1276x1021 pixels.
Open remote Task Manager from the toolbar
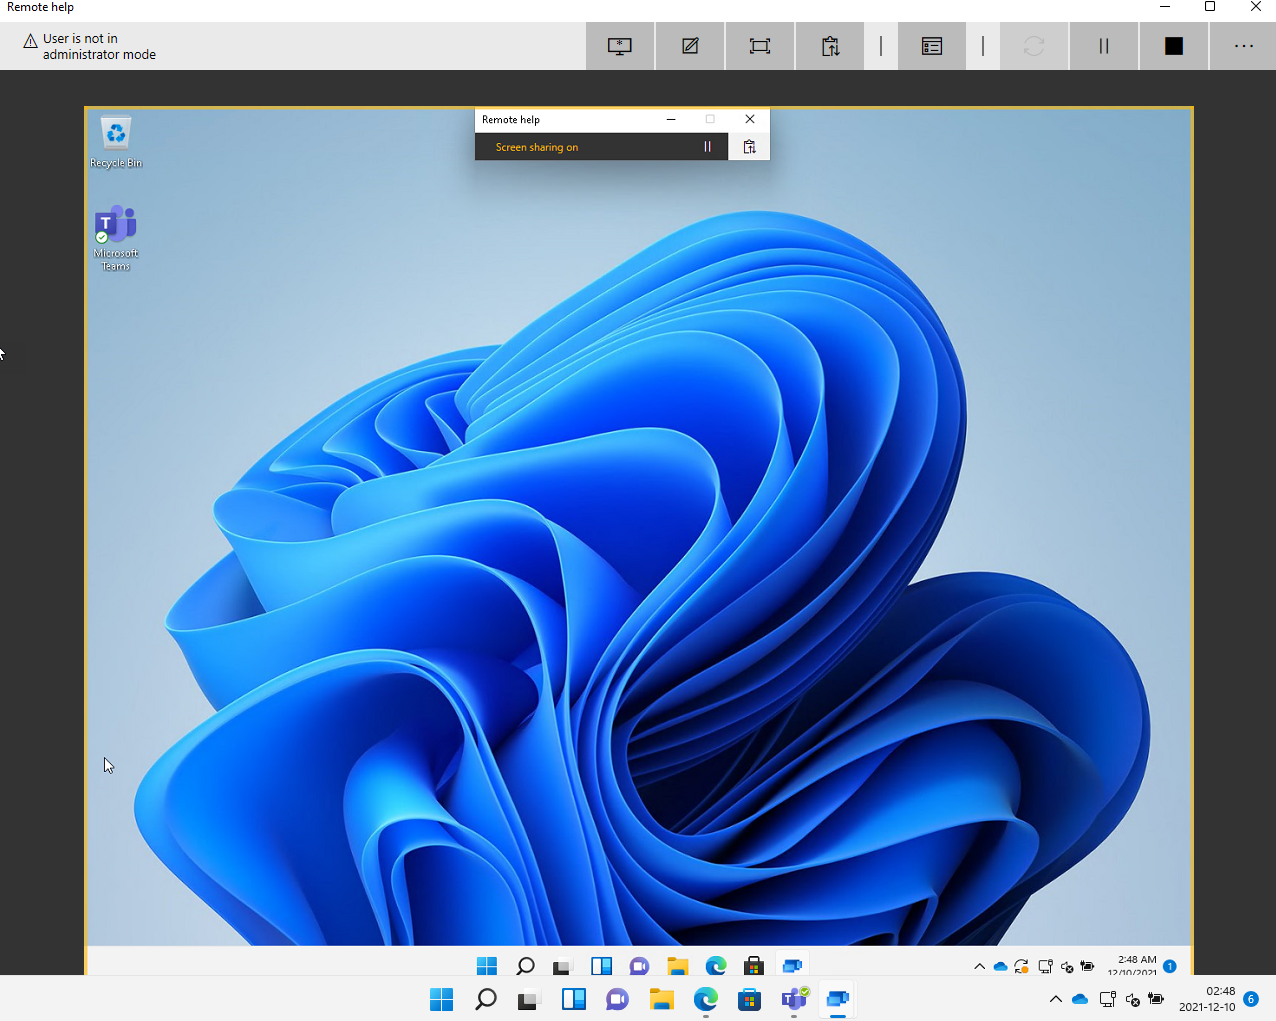pos(932,46)
